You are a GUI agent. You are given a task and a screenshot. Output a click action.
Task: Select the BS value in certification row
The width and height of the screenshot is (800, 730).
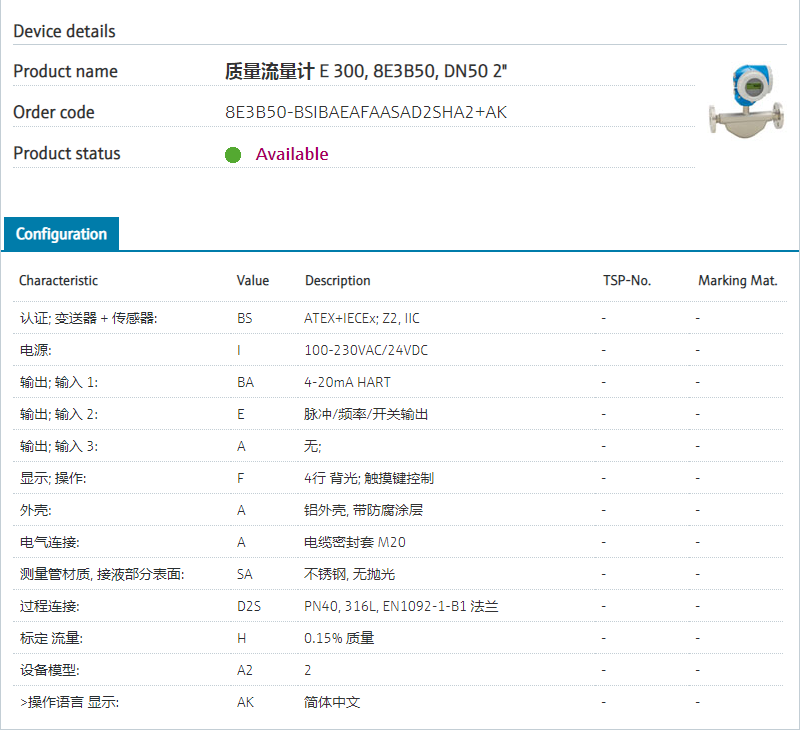(245, 319)
